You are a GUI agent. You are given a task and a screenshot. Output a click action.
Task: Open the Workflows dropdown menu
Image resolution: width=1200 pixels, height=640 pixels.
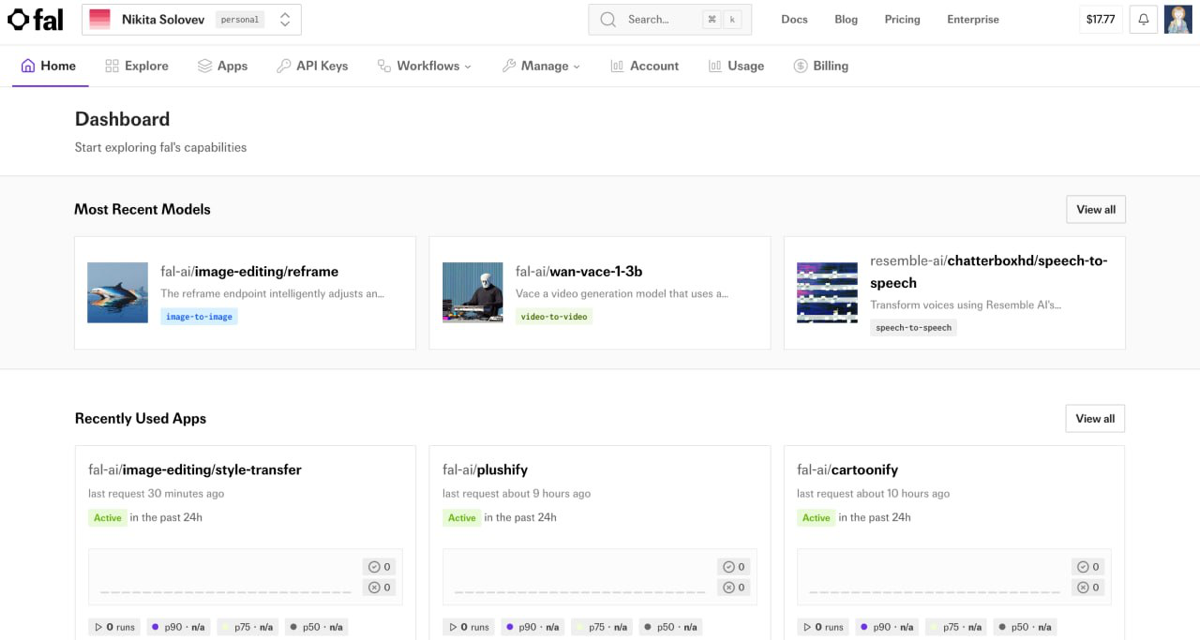(x=424, y=66)
